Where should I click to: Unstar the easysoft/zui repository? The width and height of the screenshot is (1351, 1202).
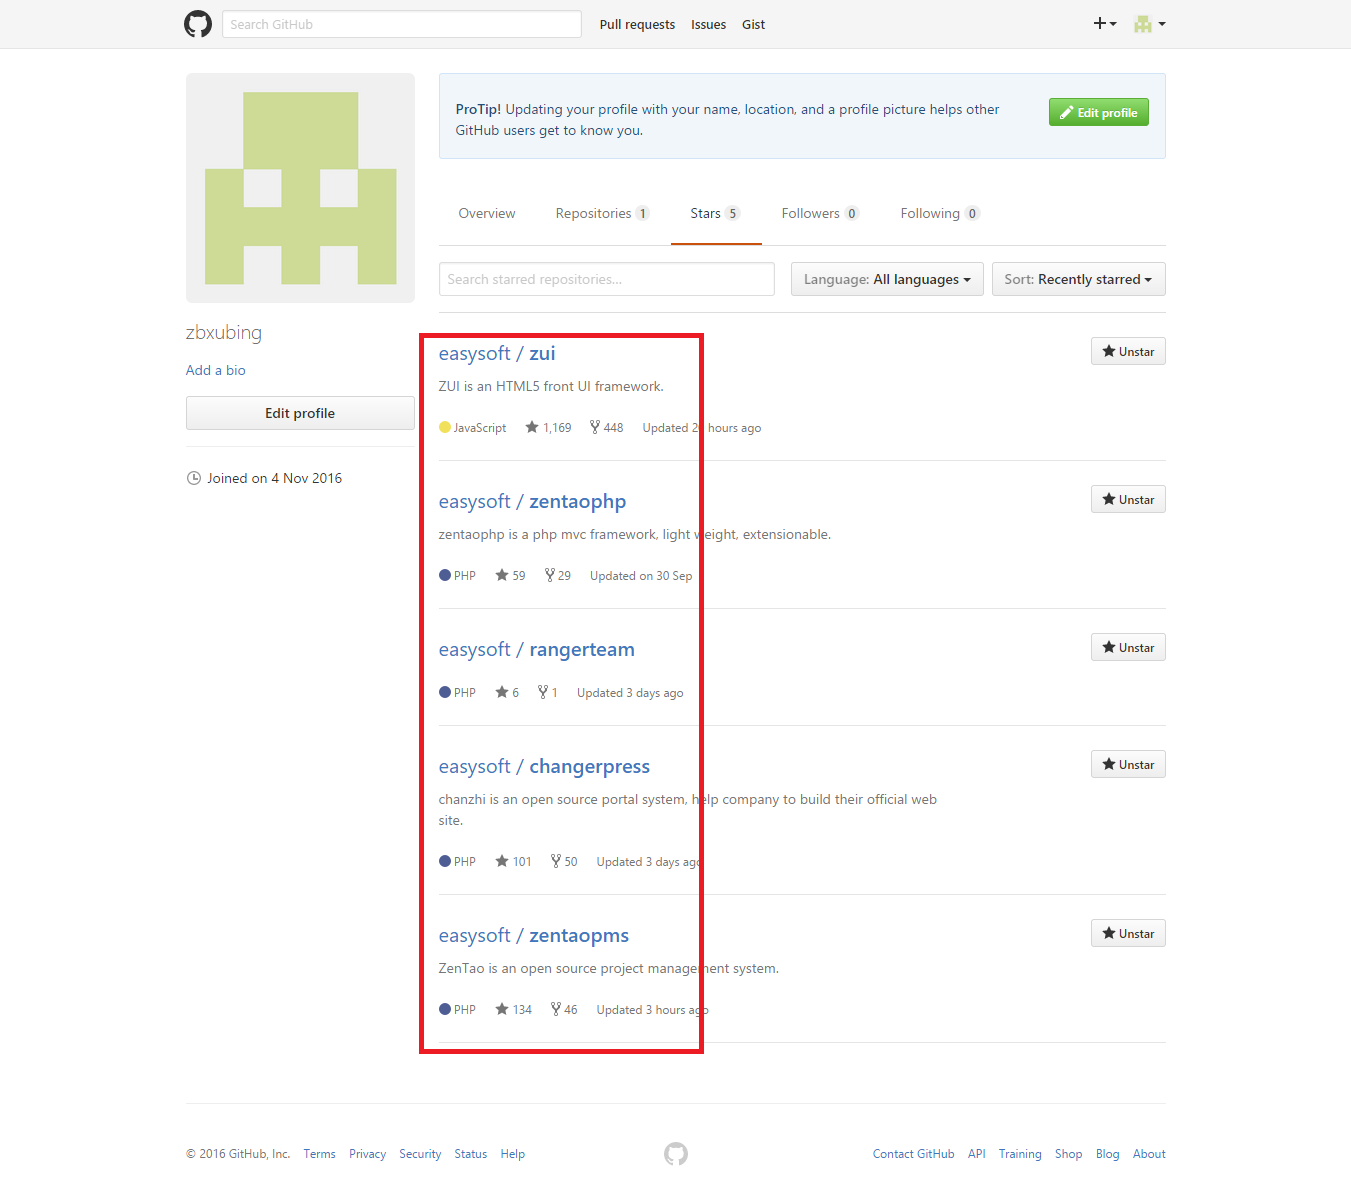(1128, 352)
